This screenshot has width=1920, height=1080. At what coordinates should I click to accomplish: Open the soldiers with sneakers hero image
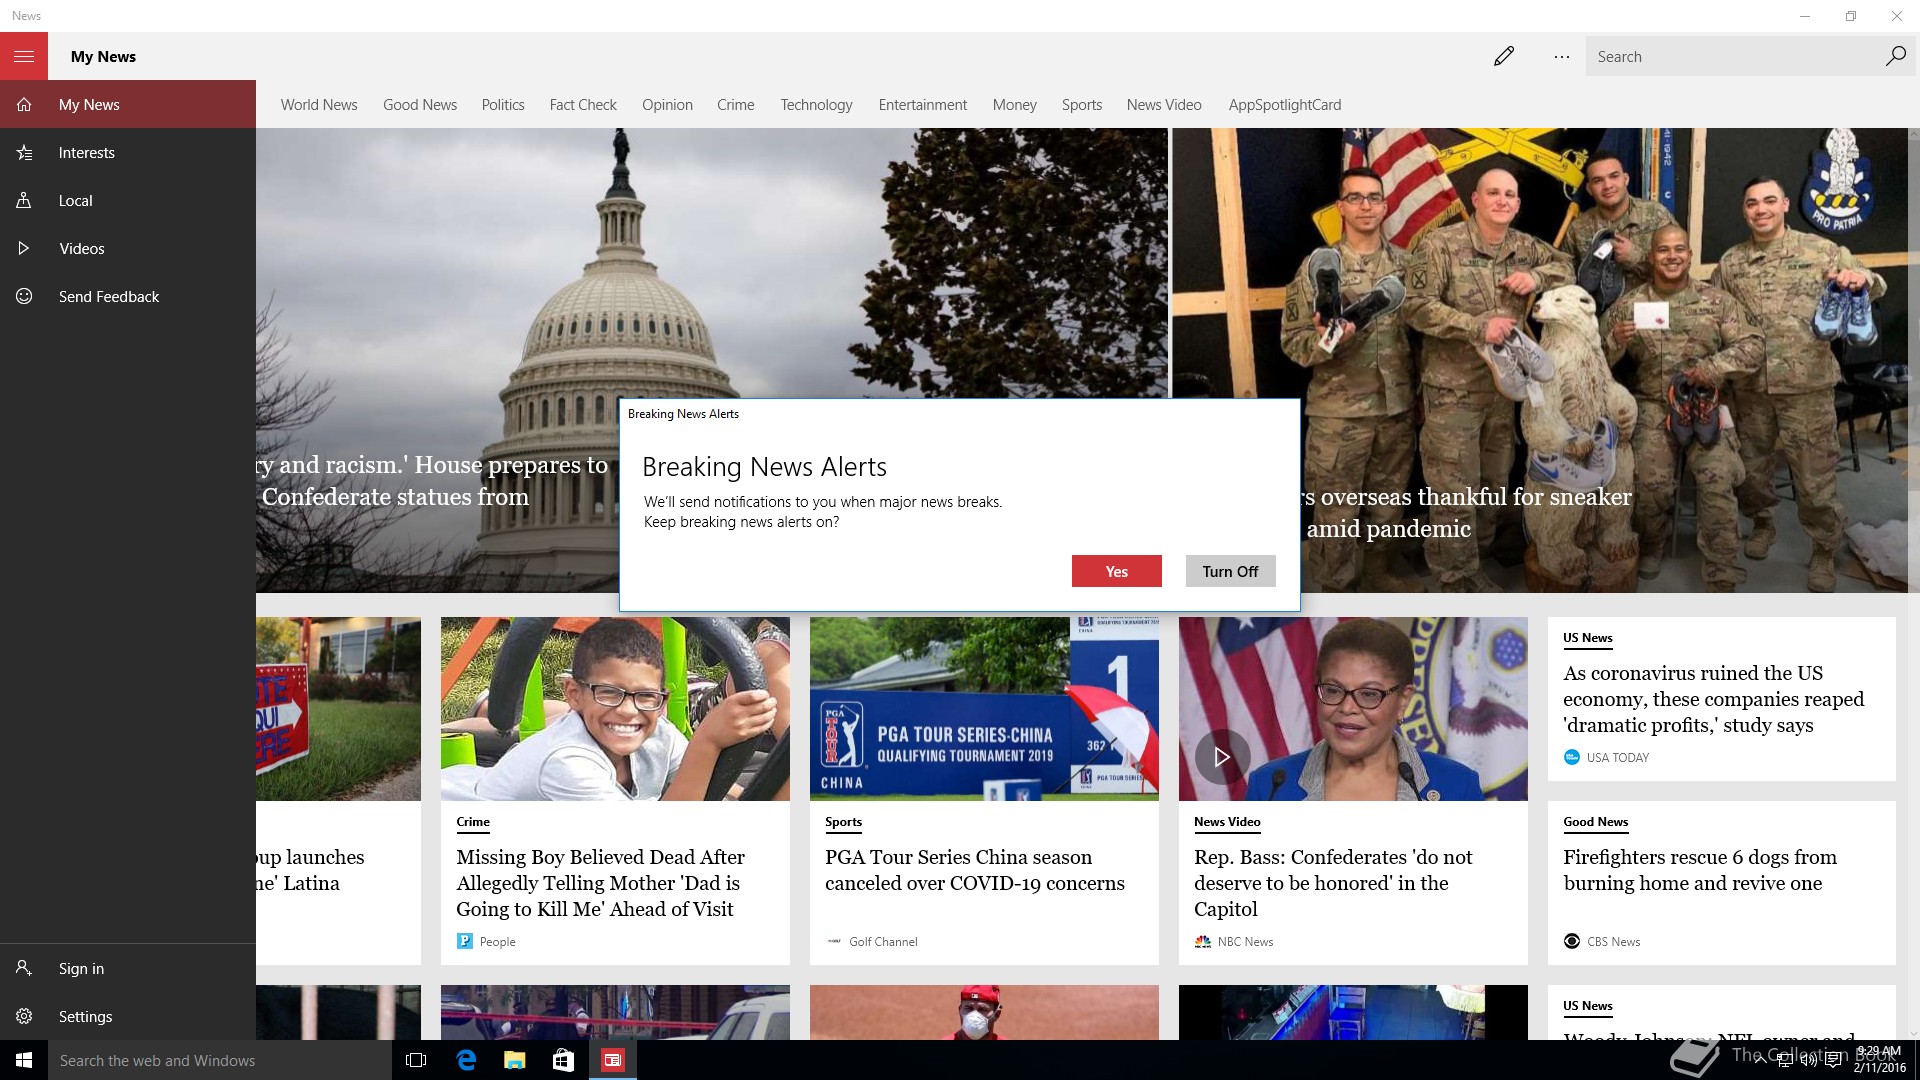1540,360
